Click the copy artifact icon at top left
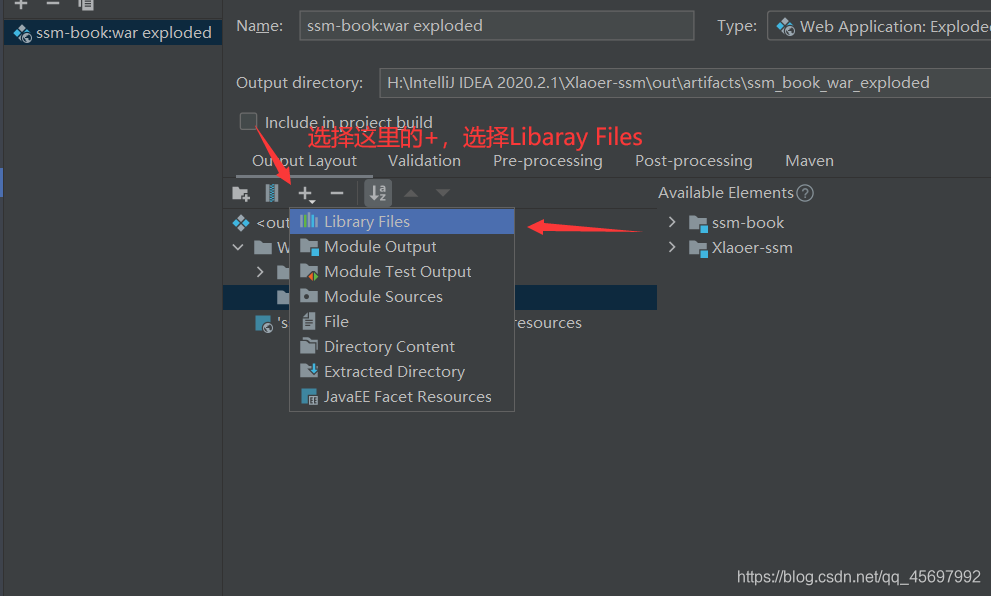991x596 pixels. [x=85, y=4]
